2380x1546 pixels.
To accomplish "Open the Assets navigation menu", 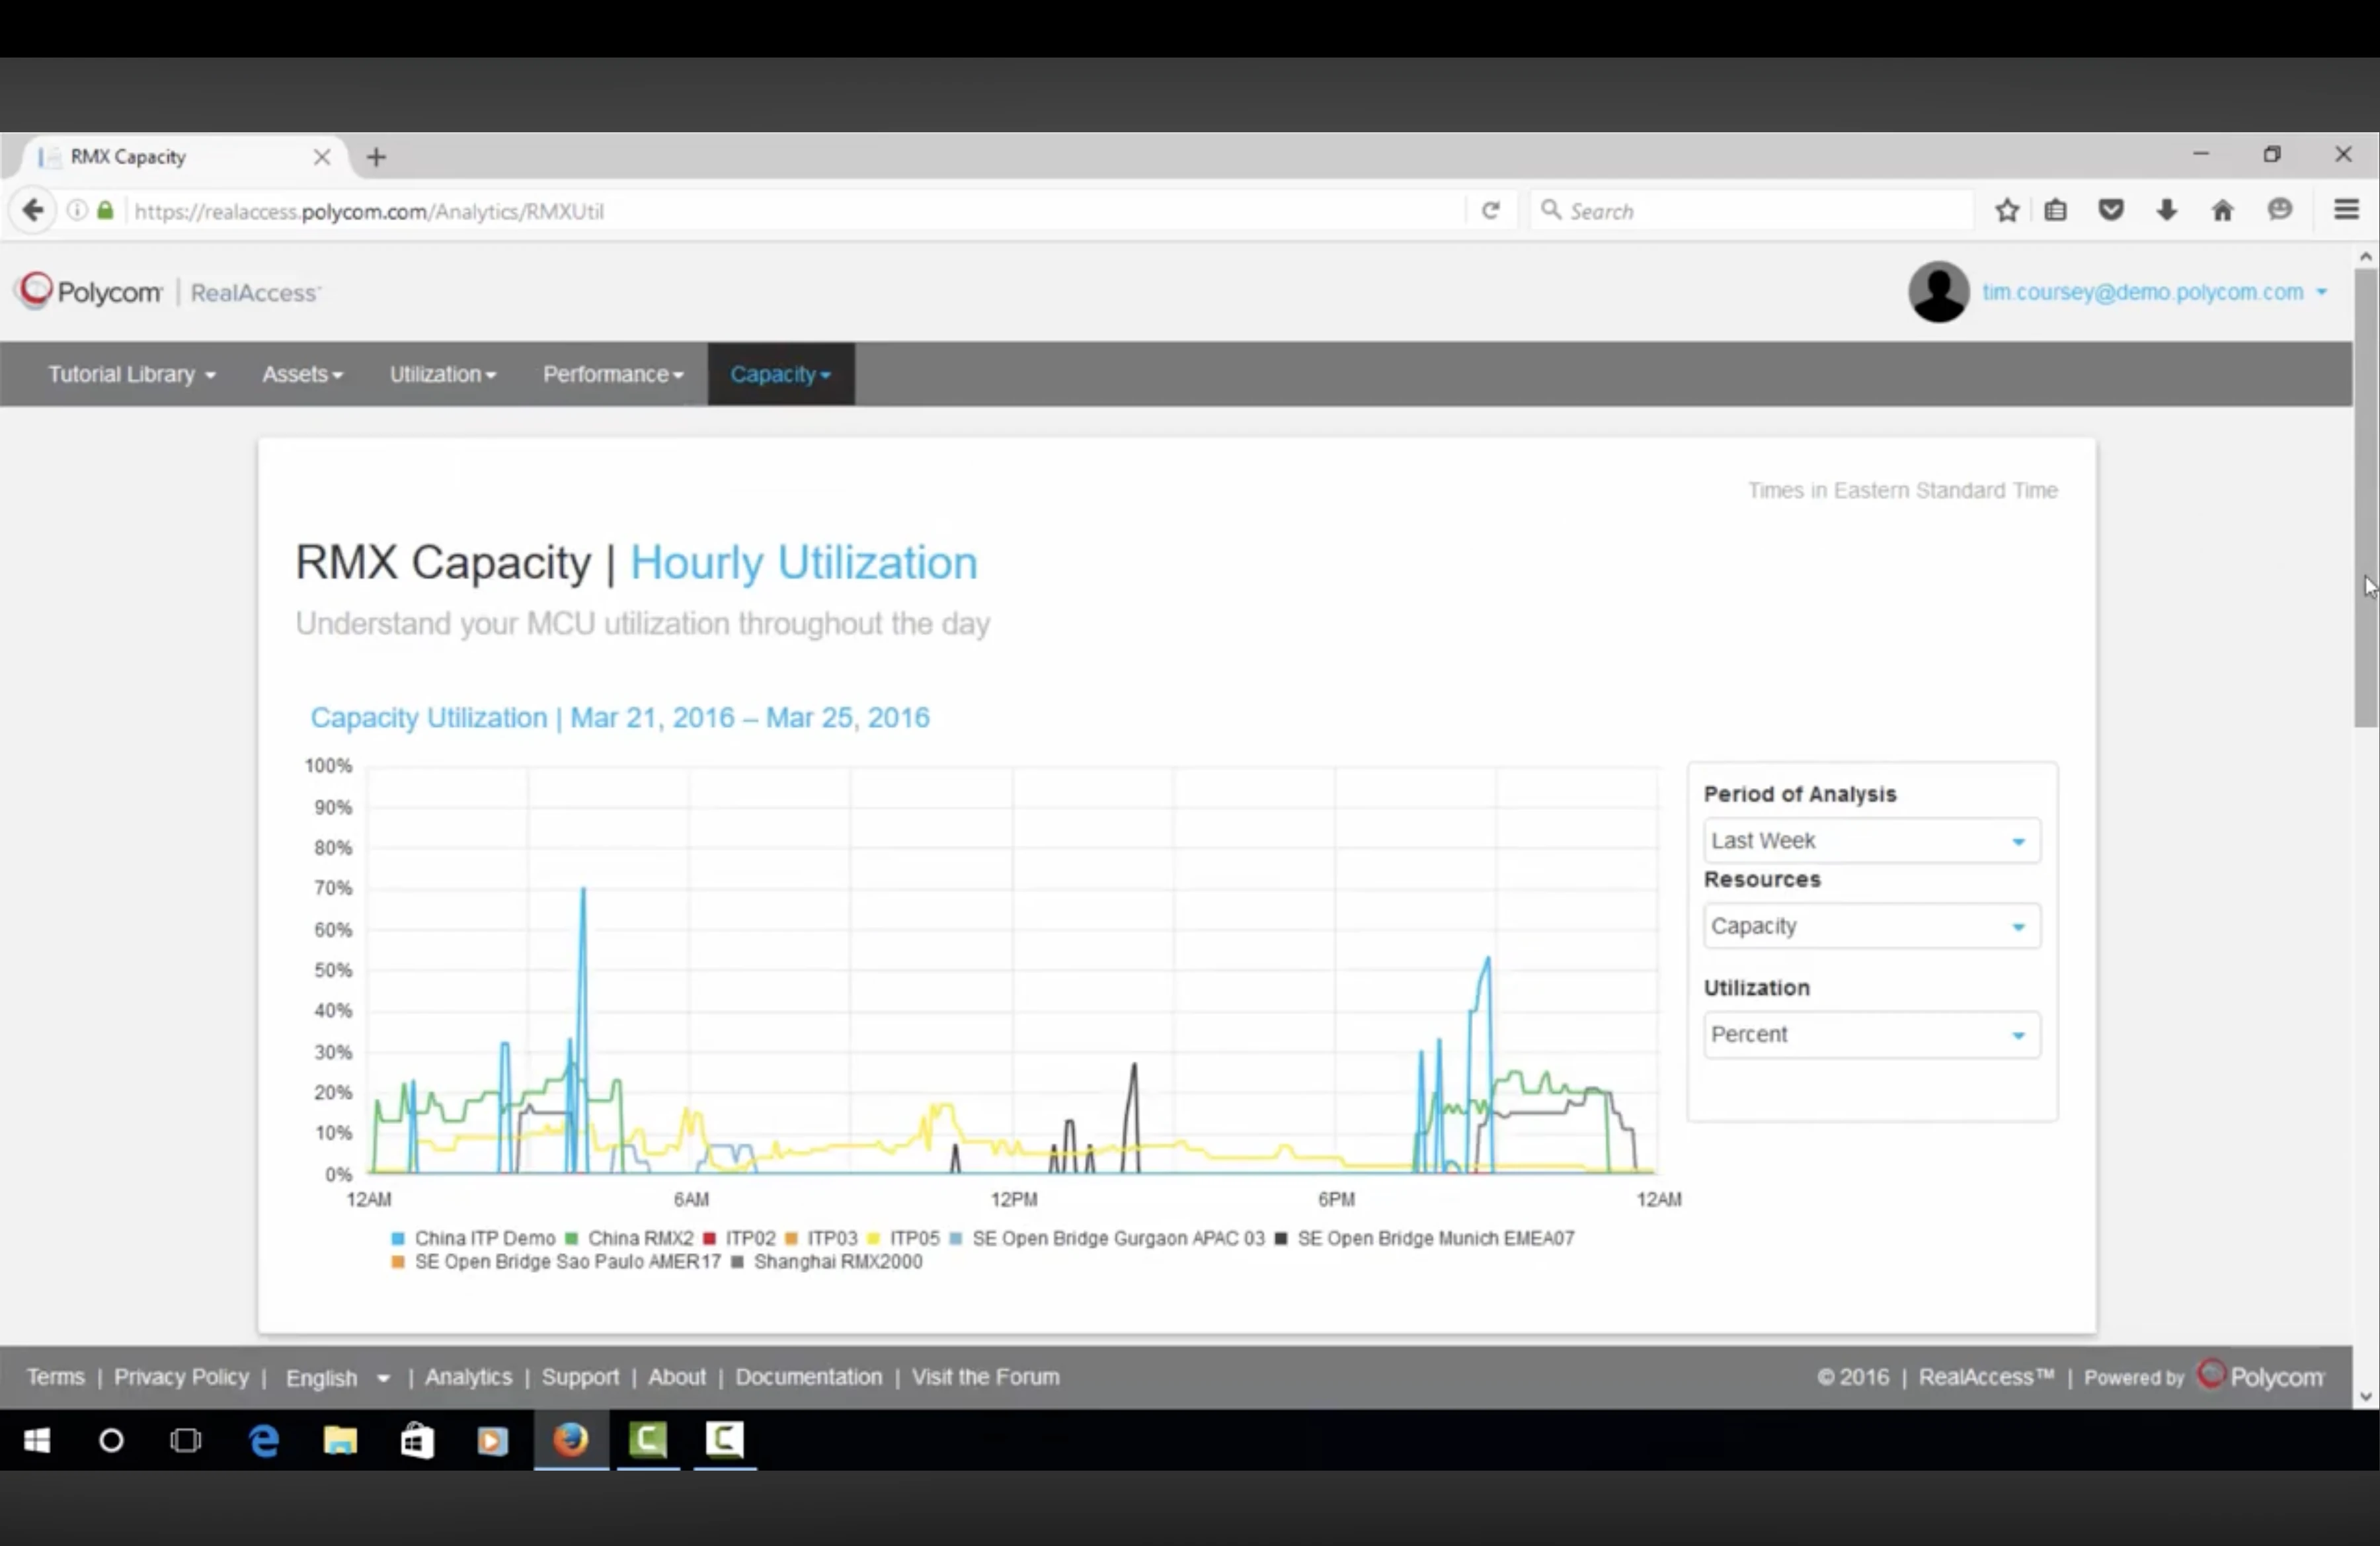I will [x=302, y=374].
